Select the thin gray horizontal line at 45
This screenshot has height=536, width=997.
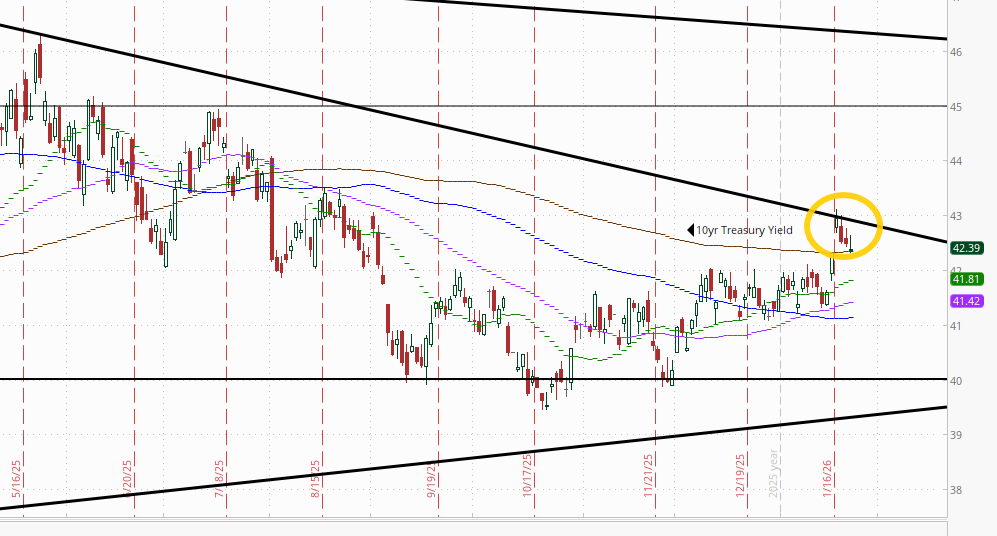pos(473,106)
